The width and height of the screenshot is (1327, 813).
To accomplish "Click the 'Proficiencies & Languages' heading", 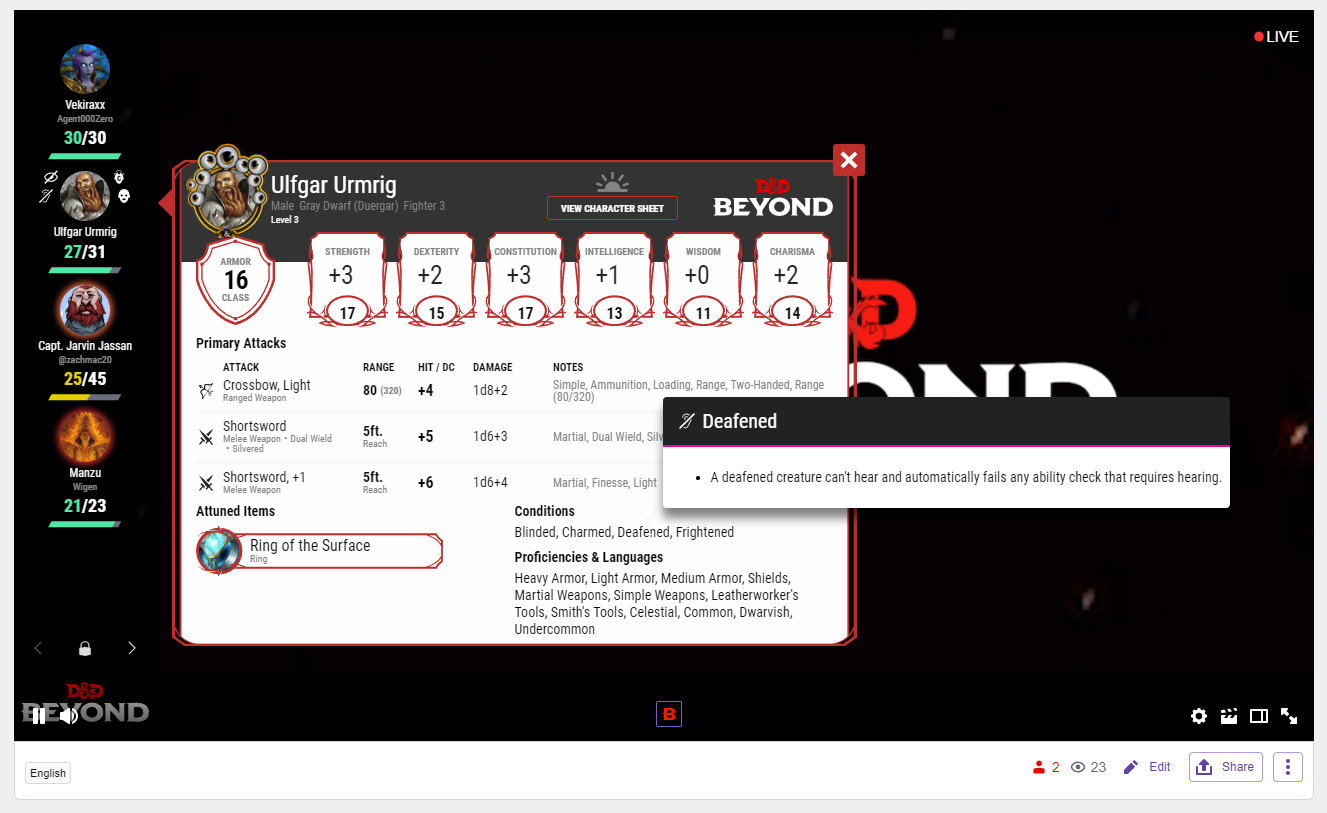I will point(589,557).
